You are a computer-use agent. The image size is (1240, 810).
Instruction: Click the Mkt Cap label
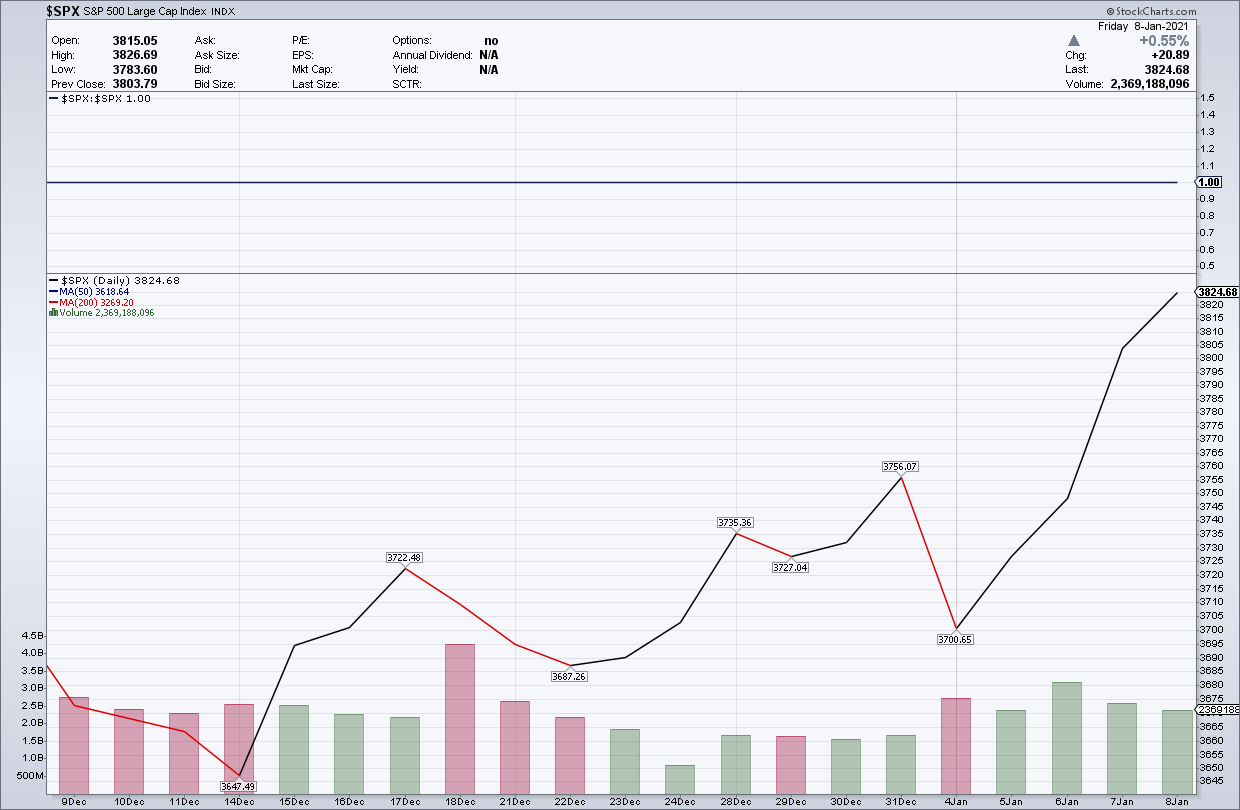coord(315,70)
